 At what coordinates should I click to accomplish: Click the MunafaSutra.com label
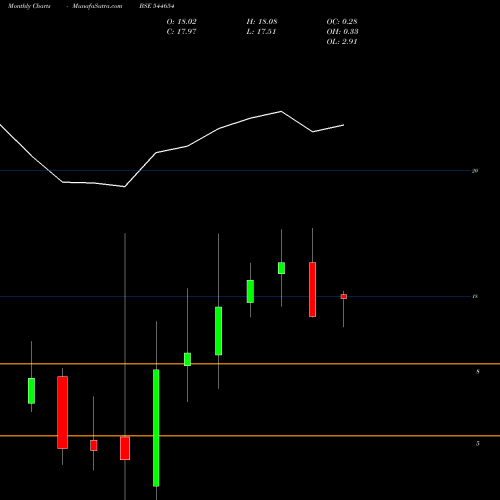(97, 6)
